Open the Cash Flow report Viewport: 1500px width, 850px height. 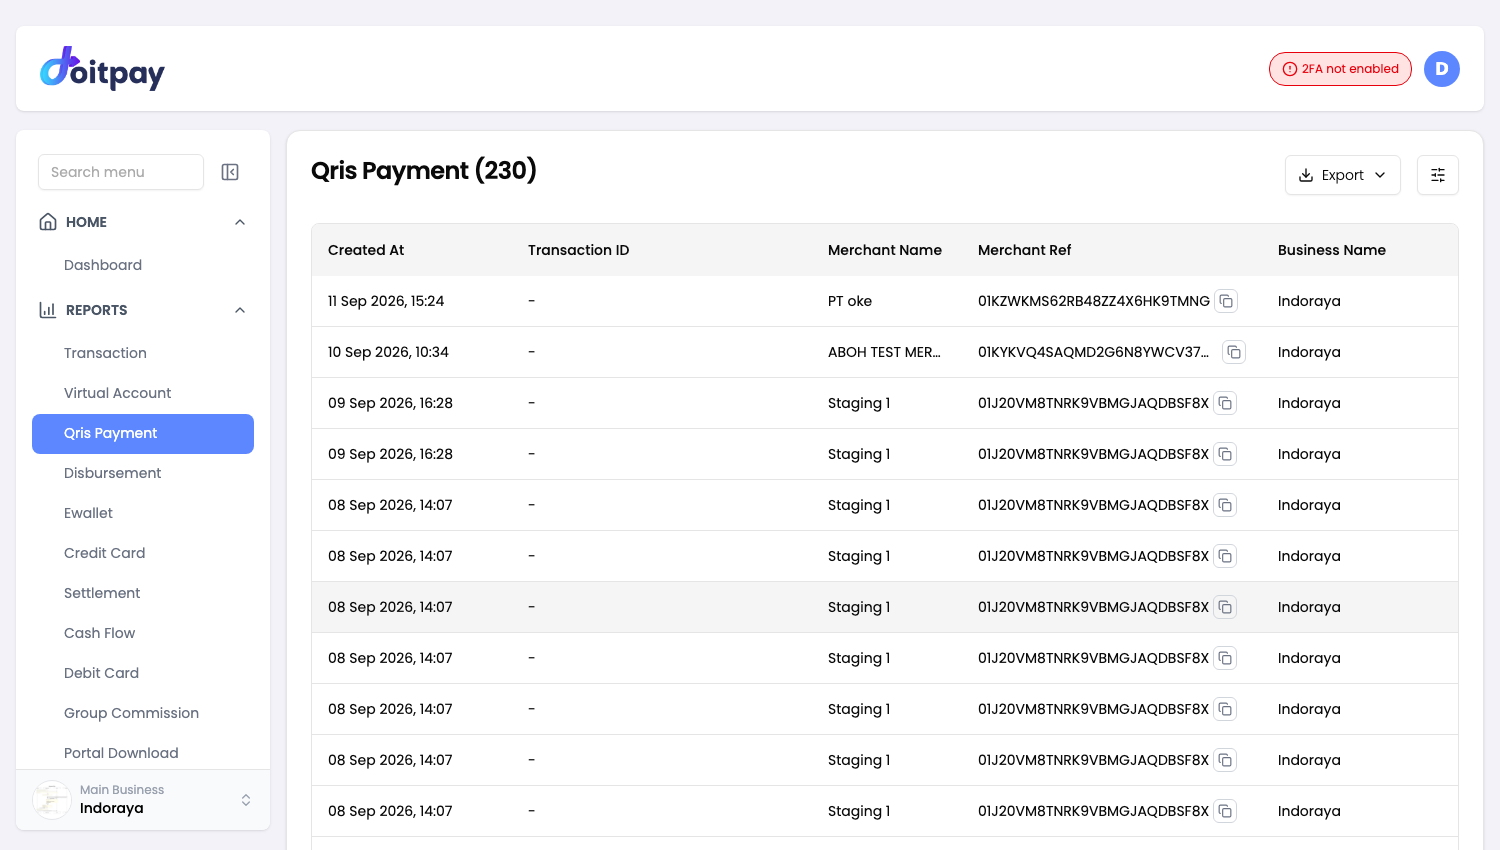[x=99, y=633]
